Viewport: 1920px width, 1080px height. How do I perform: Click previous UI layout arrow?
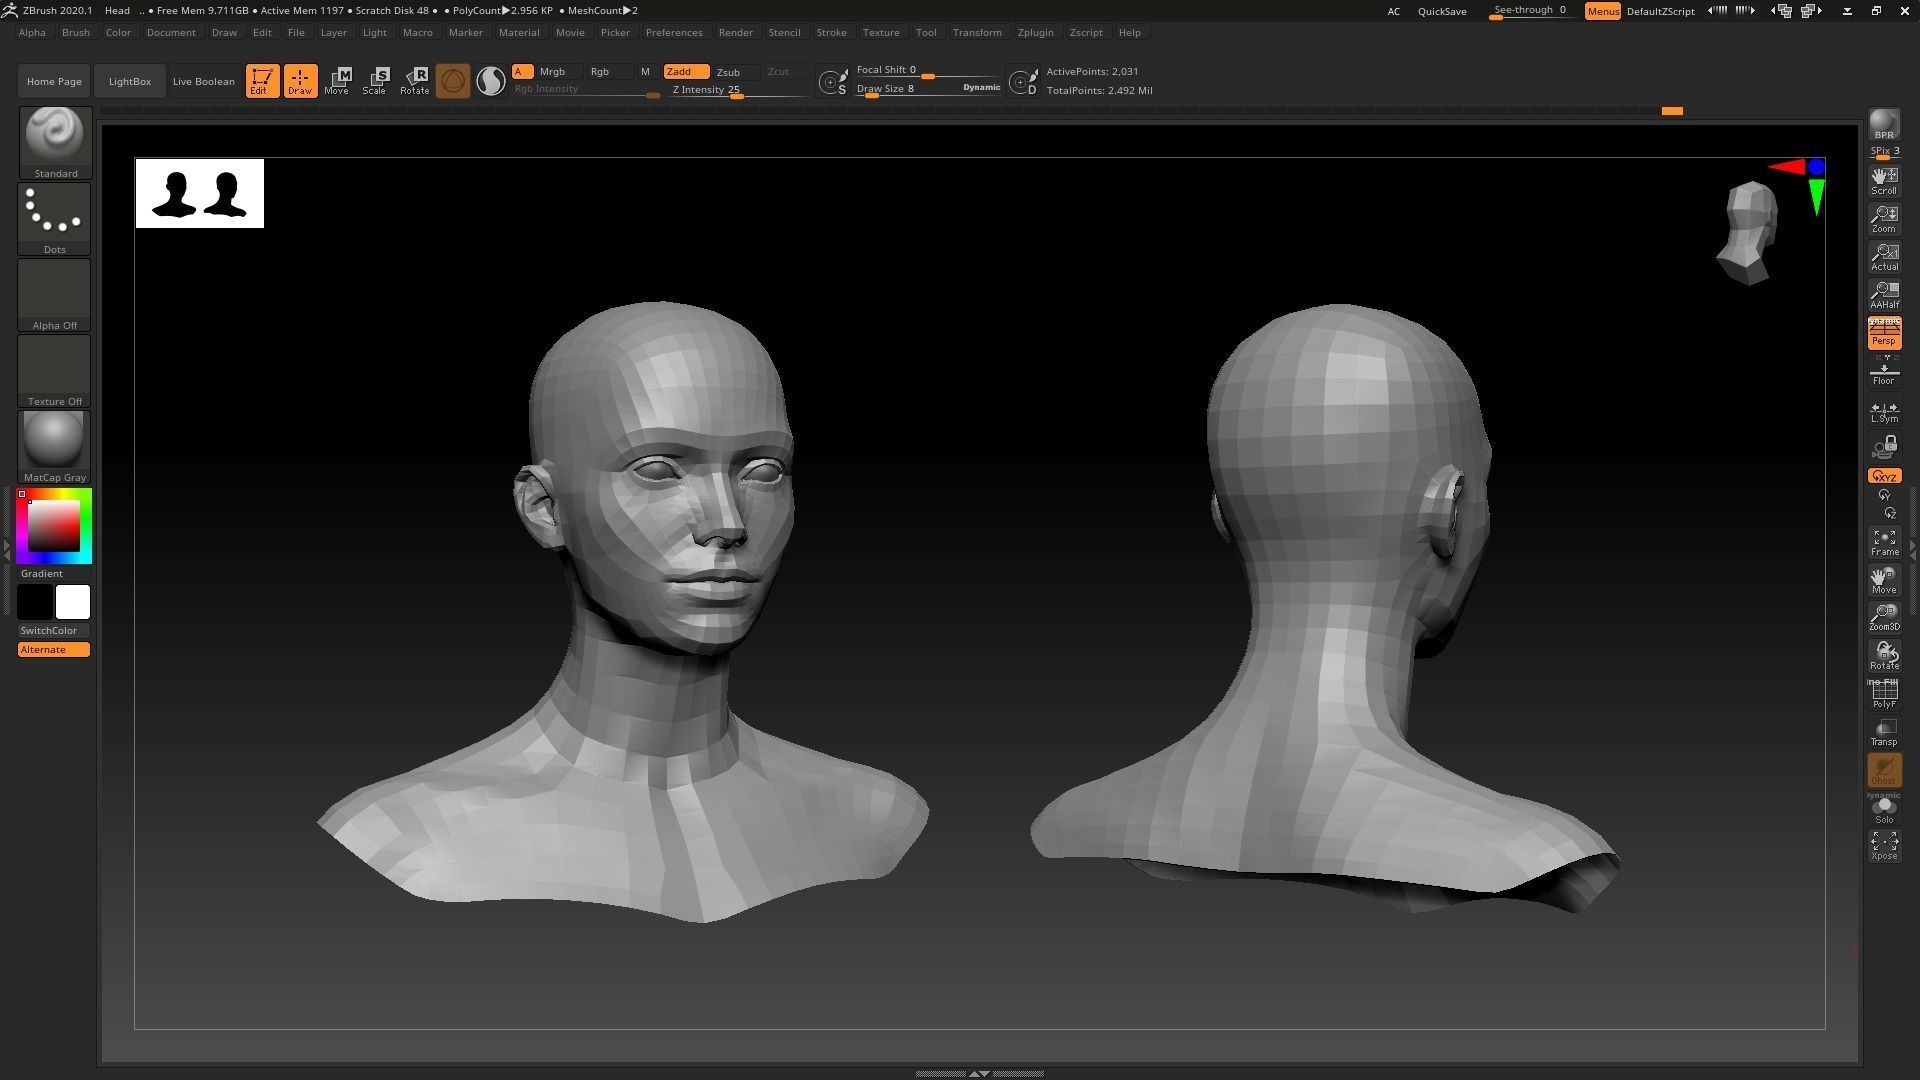1718,11
